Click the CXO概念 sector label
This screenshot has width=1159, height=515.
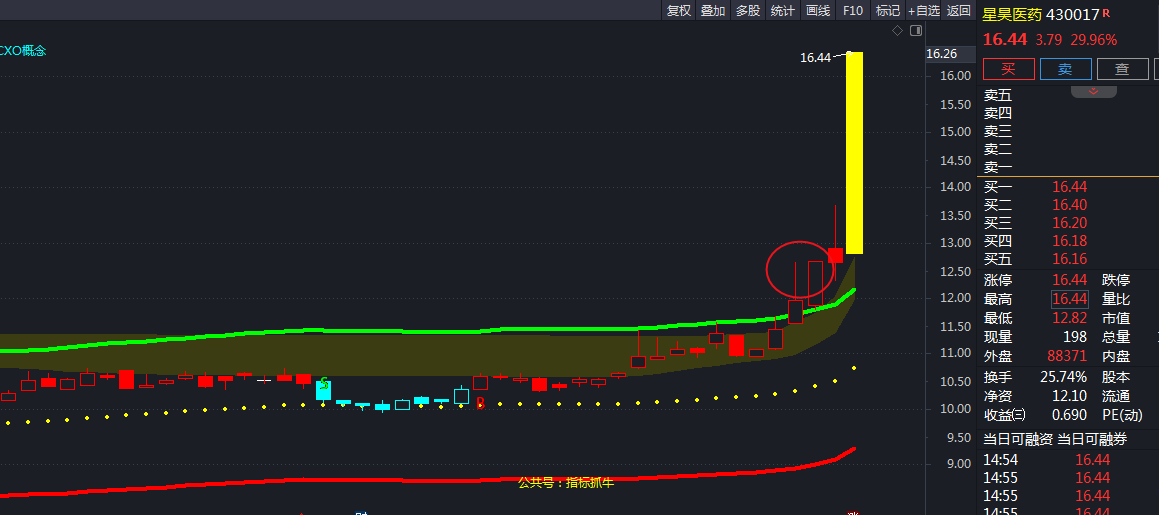point(23,50)
